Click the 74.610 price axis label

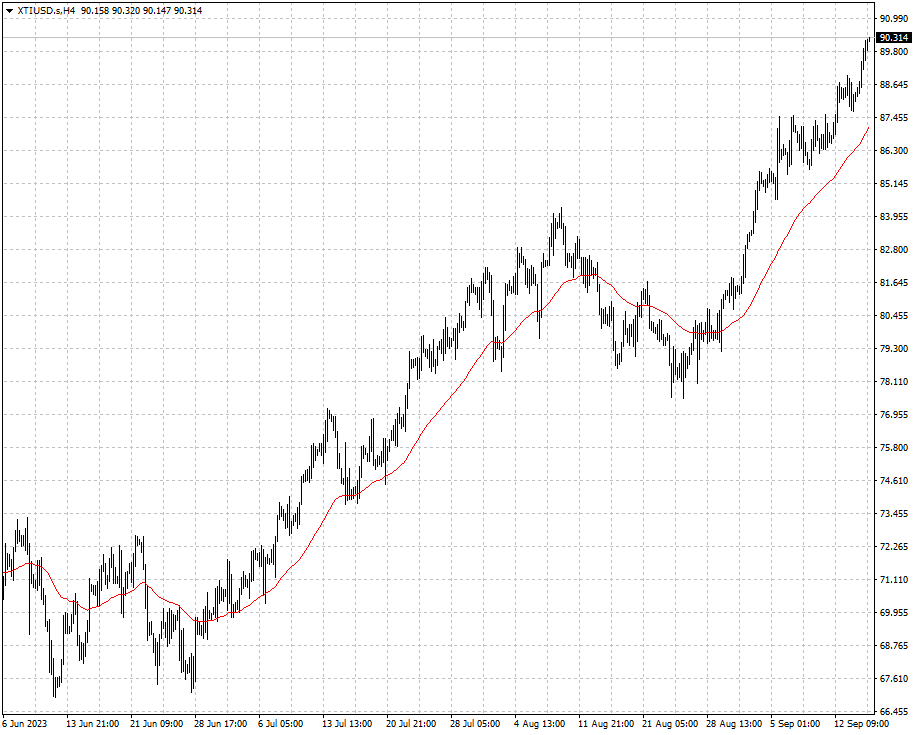(893, 481)
